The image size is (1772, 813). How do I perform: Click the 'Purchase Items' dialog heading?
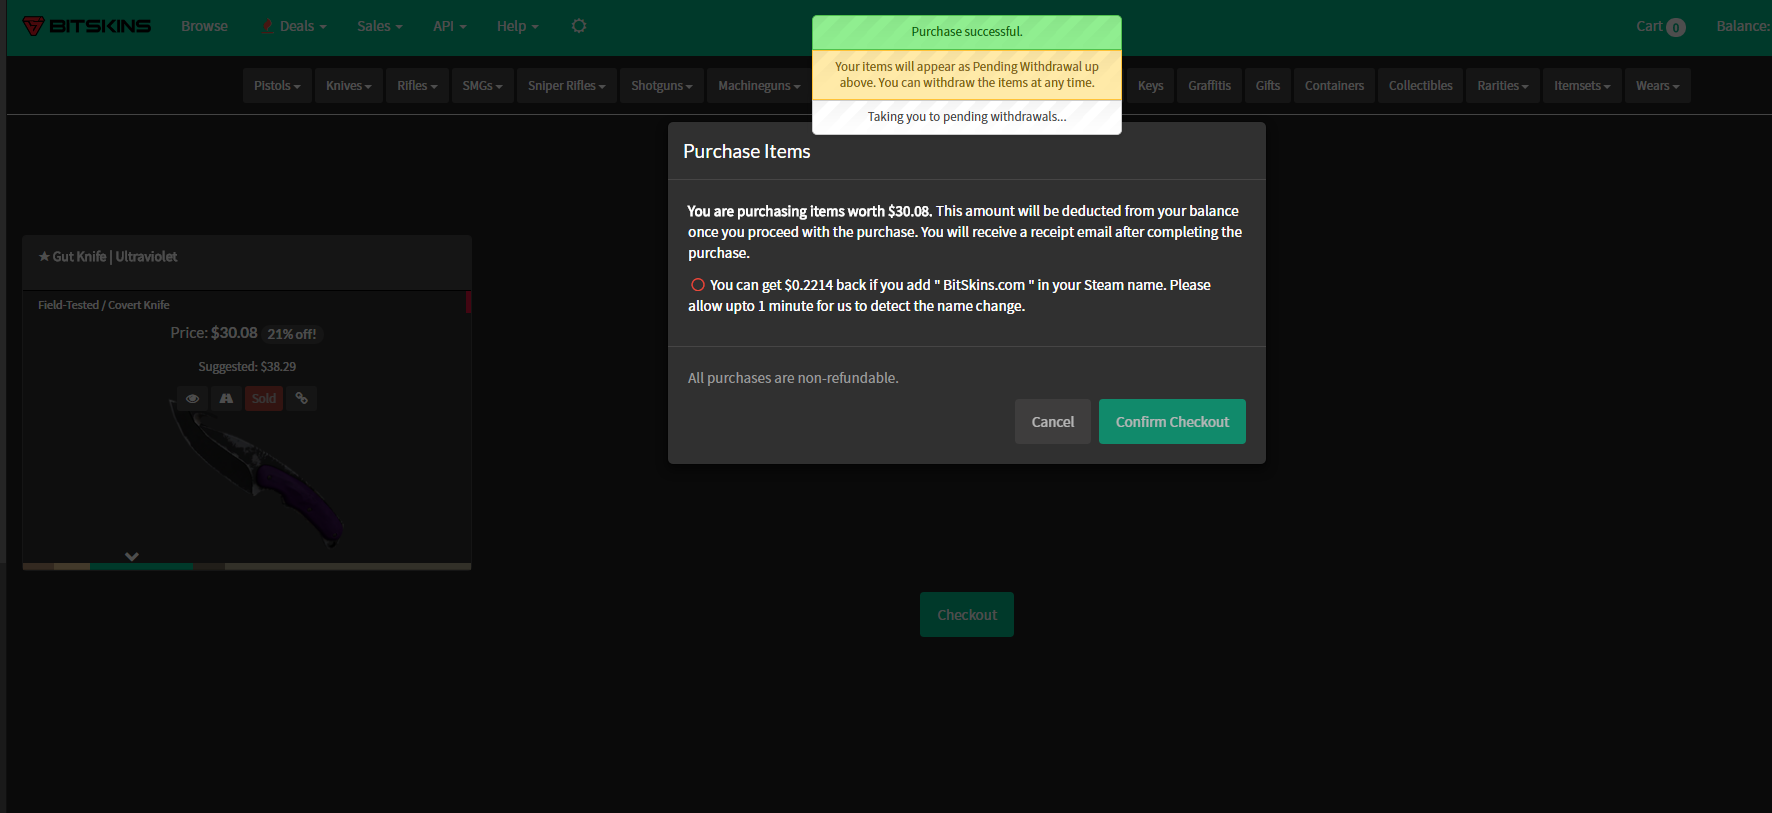747,152
